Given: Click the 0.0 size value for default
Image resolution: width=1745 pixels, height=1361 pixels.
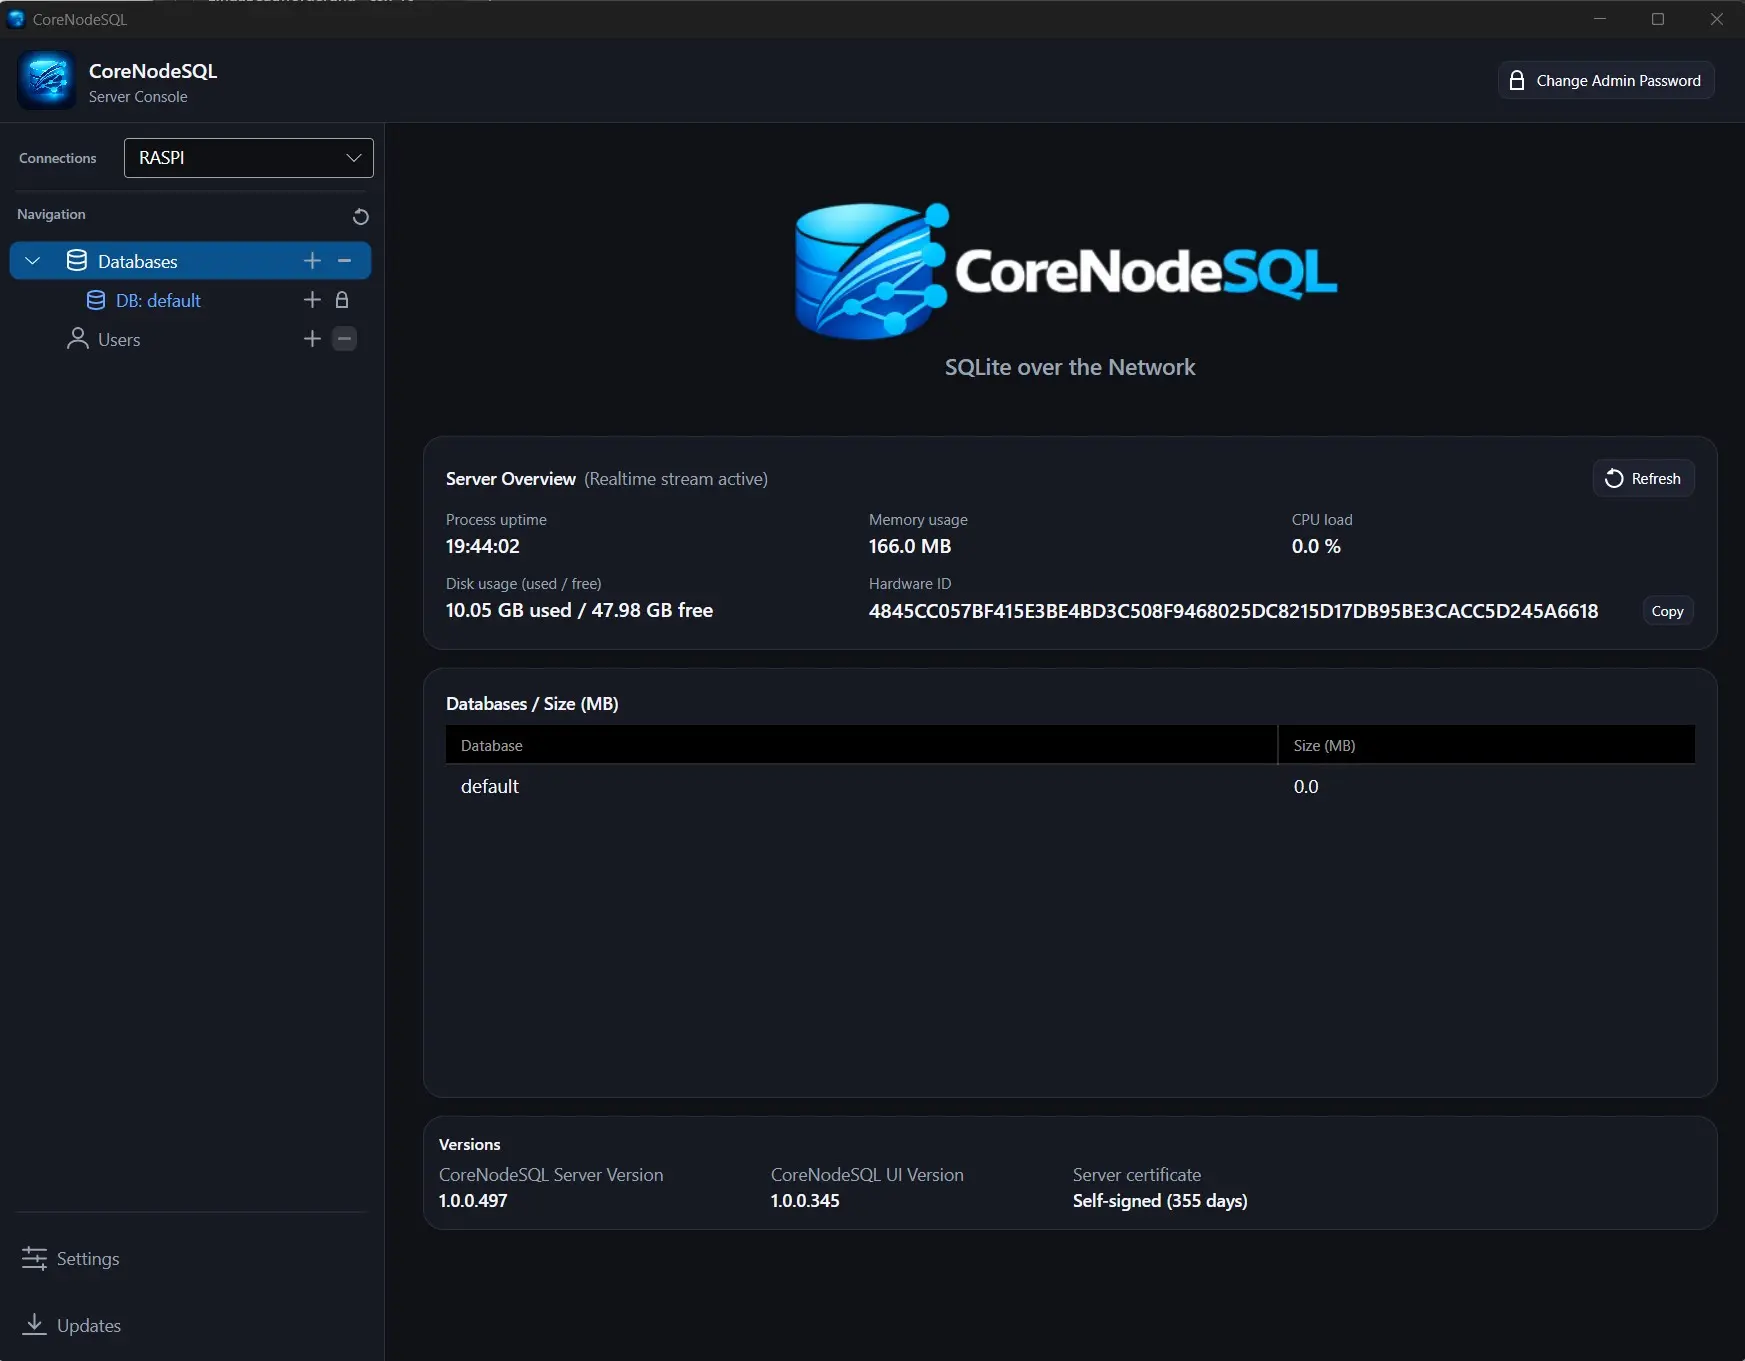Looking at the screenshot, I should (1306, 787).
